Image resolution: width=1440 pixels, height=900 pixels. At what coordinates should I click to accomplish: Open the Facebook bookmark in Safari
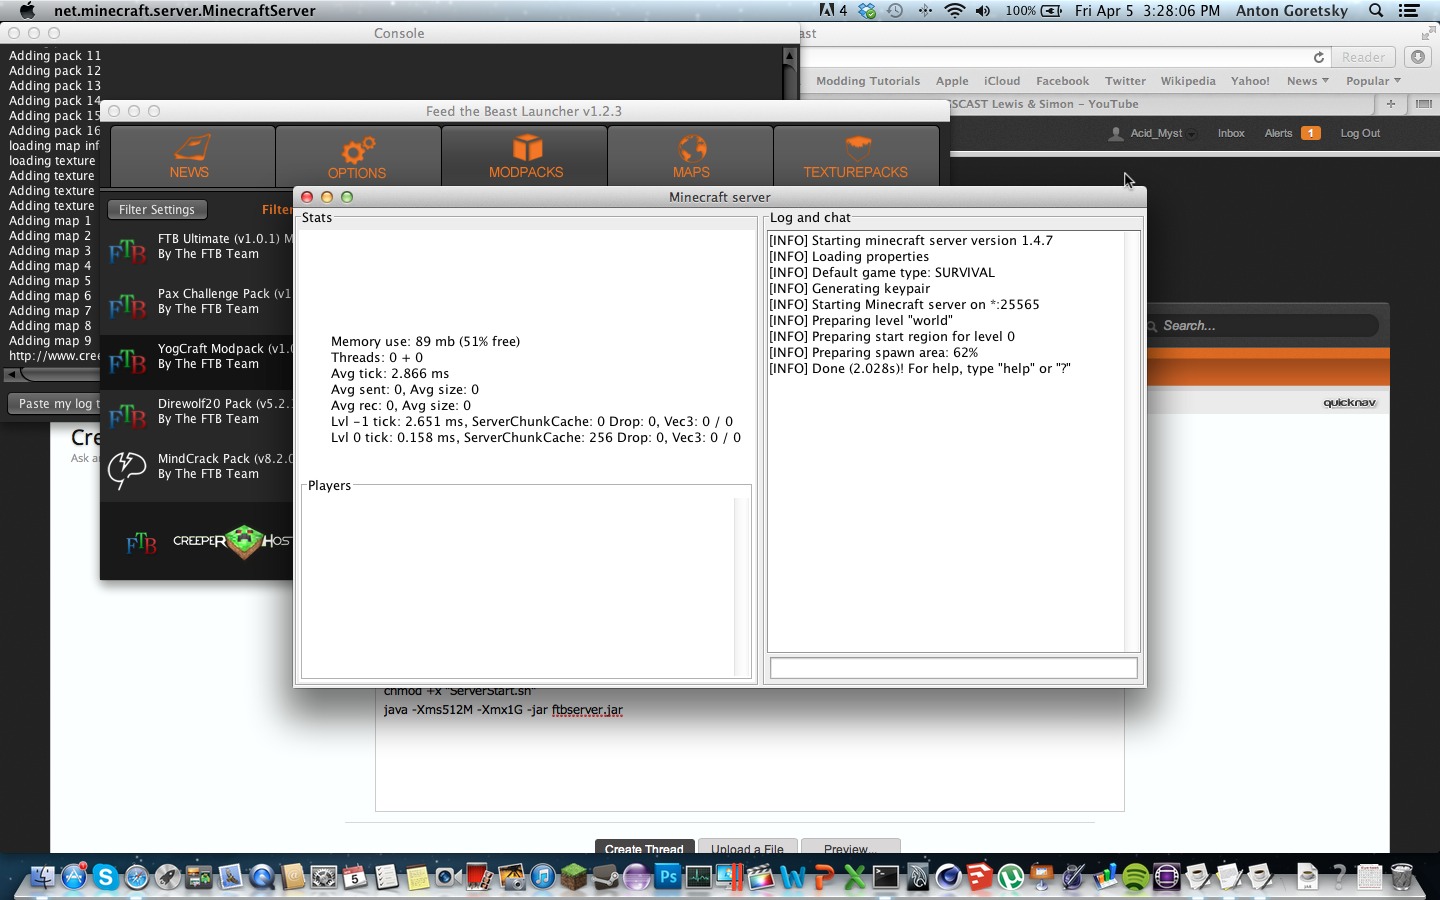point(1062,81)
